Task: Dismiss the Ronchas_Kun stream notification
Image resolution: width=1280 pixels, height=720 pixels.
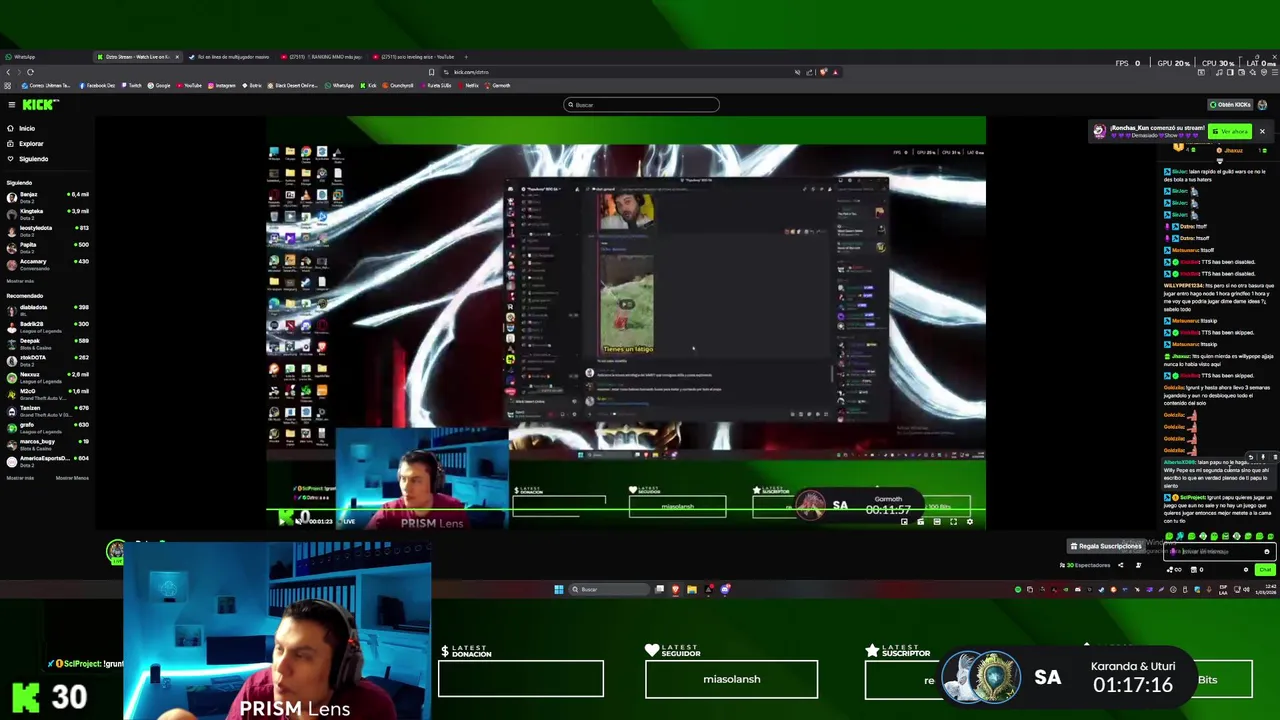Action: [x=1262, y=131]
